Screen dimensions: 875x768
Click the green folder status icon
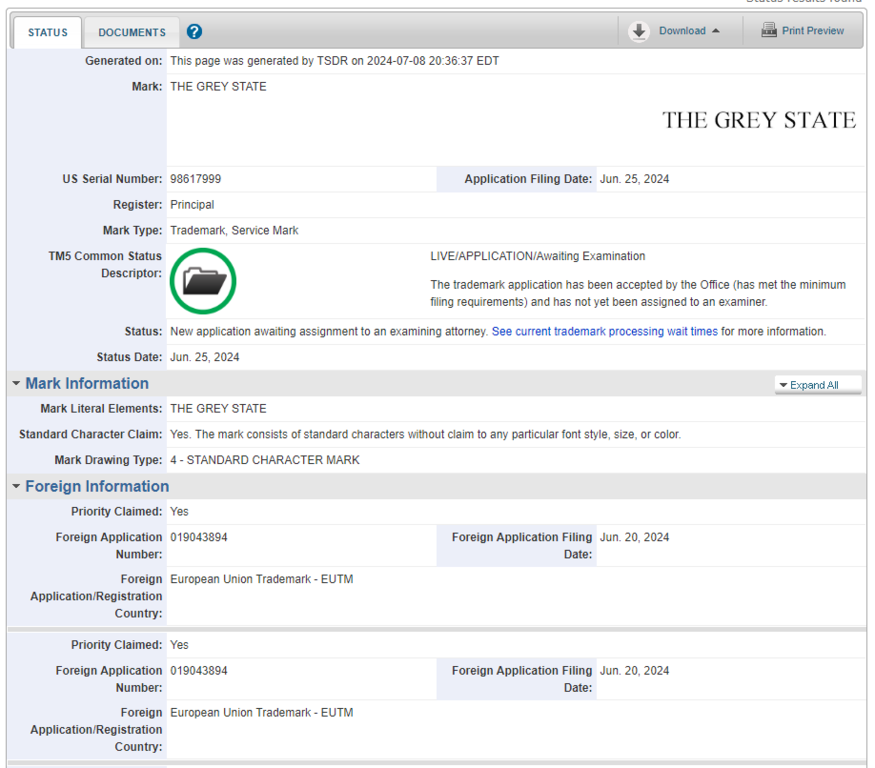203,281
